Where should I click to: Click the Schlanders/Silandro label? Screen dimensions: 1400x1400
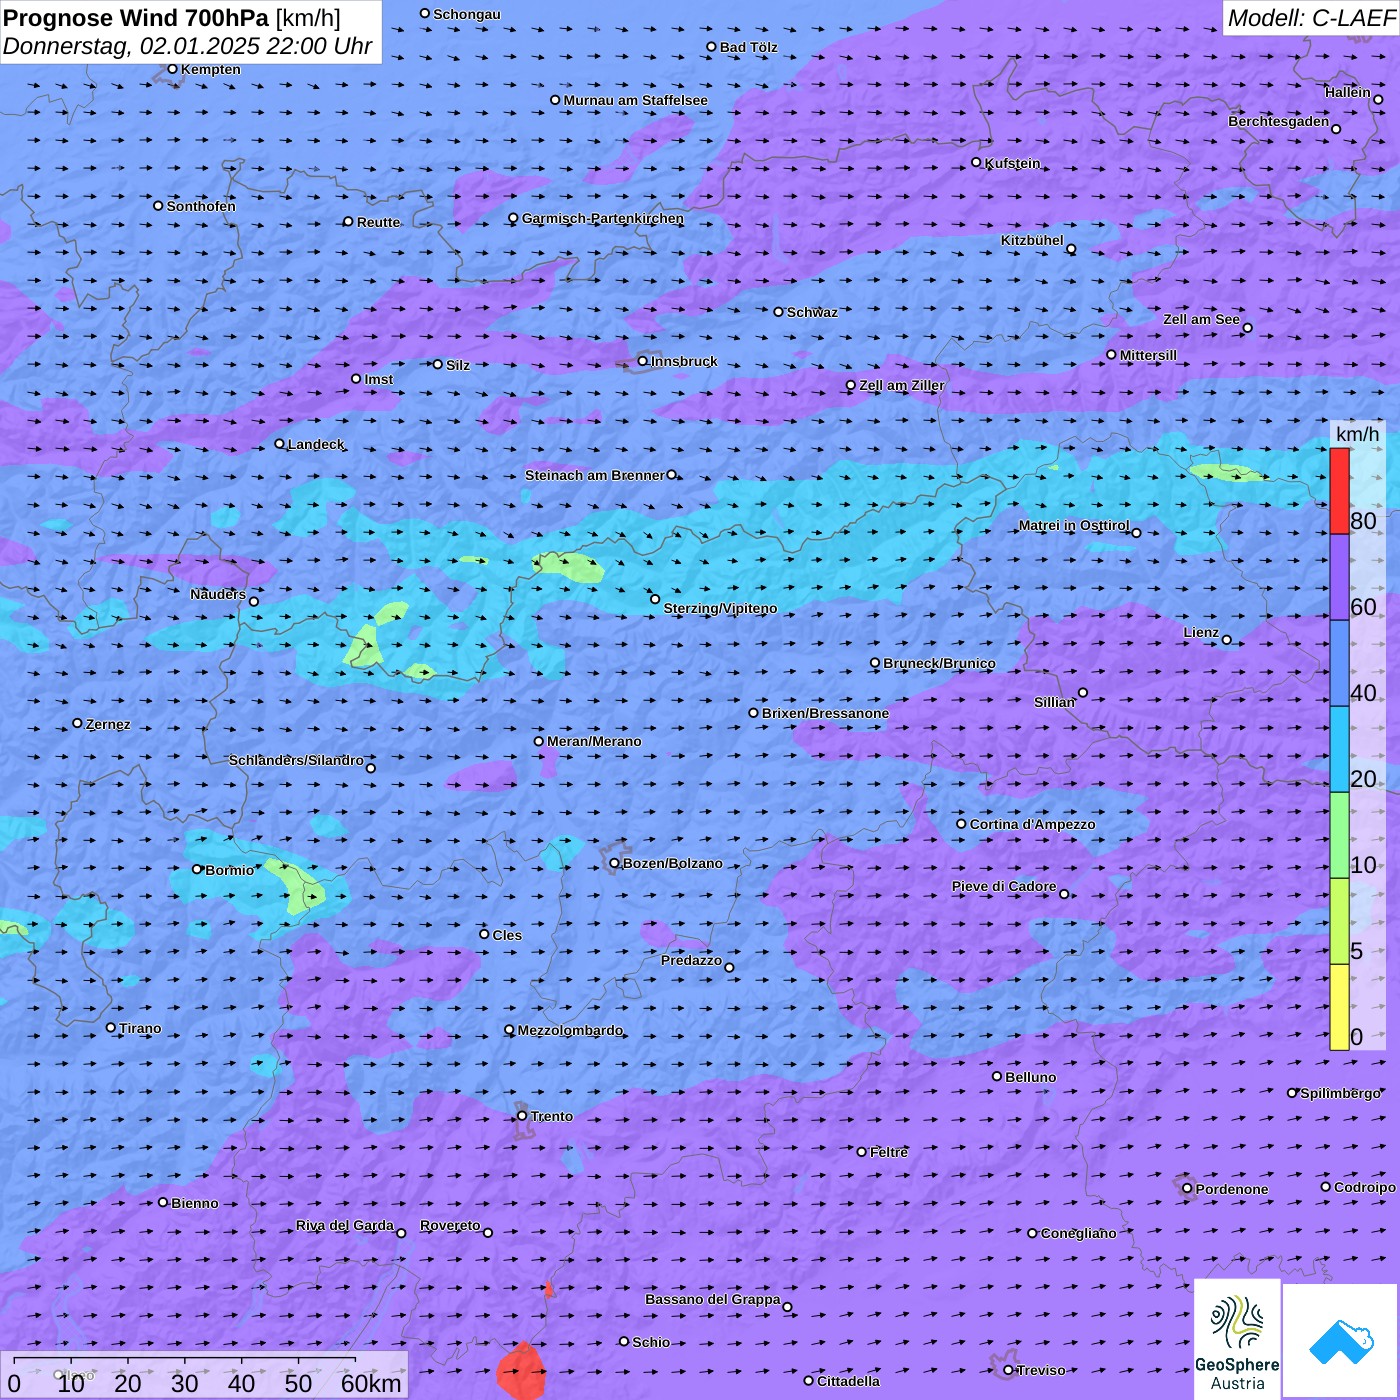296,760
